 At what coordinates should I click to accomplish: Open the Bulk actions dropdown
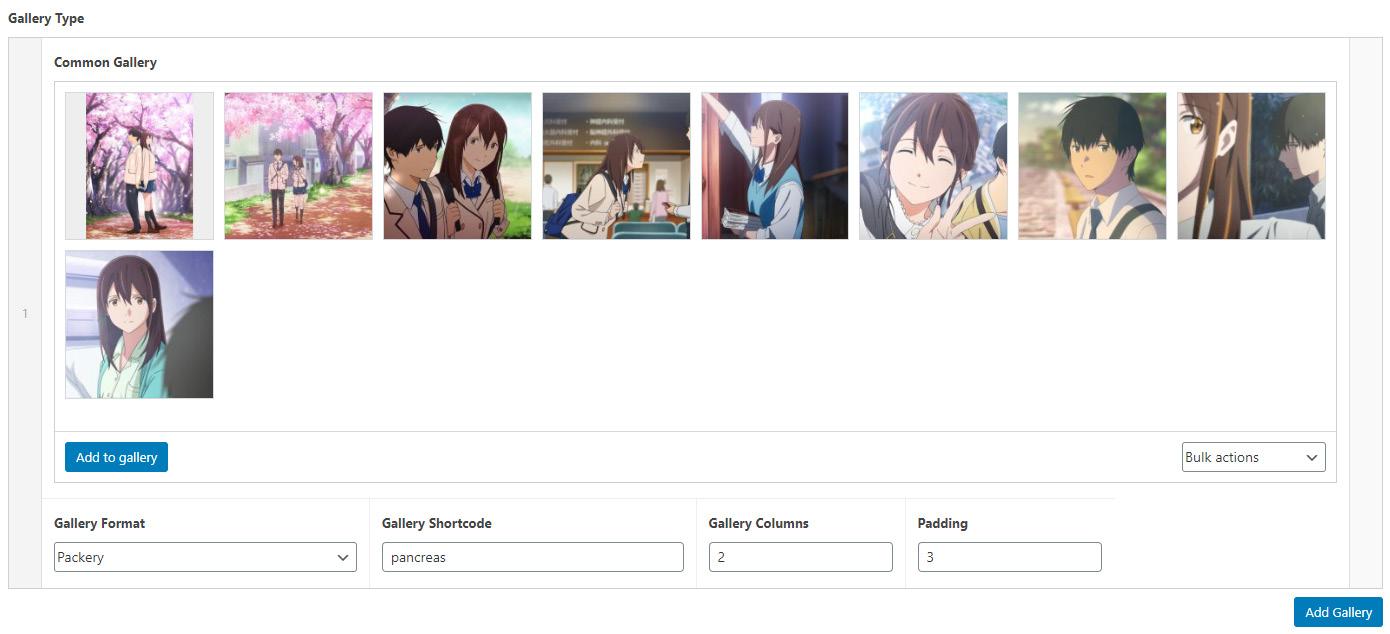click(x=1253, y=457)
